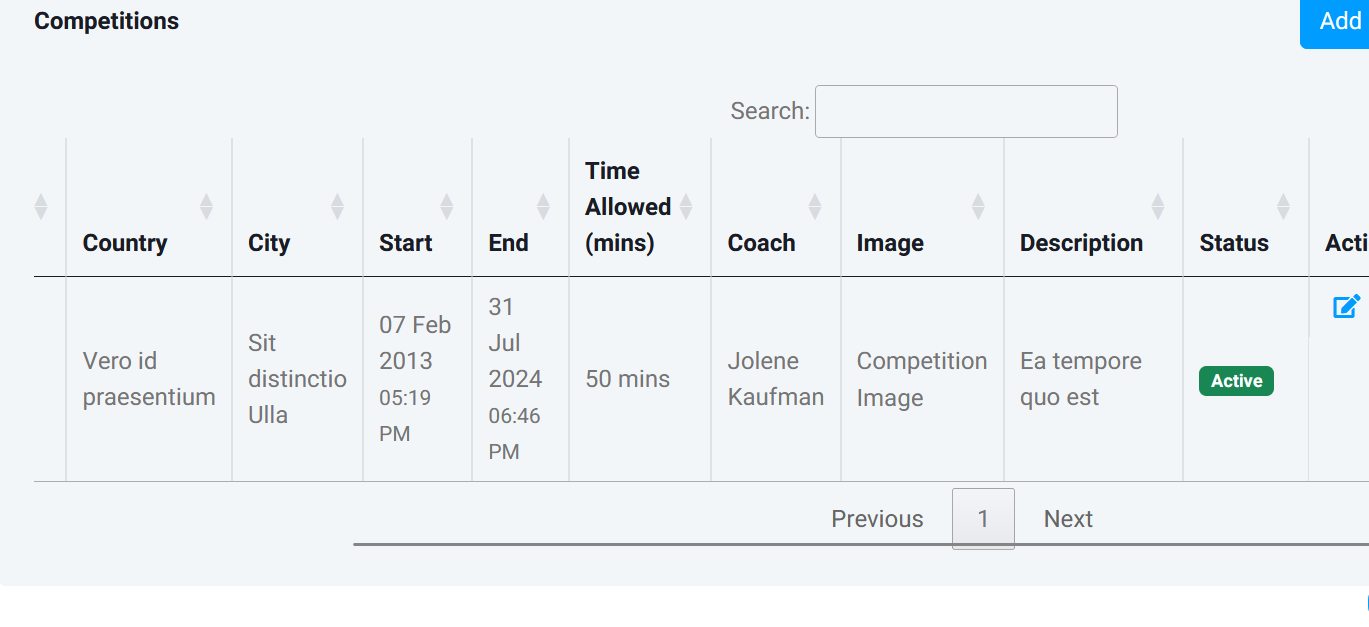Select page 1 in pagination
The image size is (1369, 627).
[983, 519]
